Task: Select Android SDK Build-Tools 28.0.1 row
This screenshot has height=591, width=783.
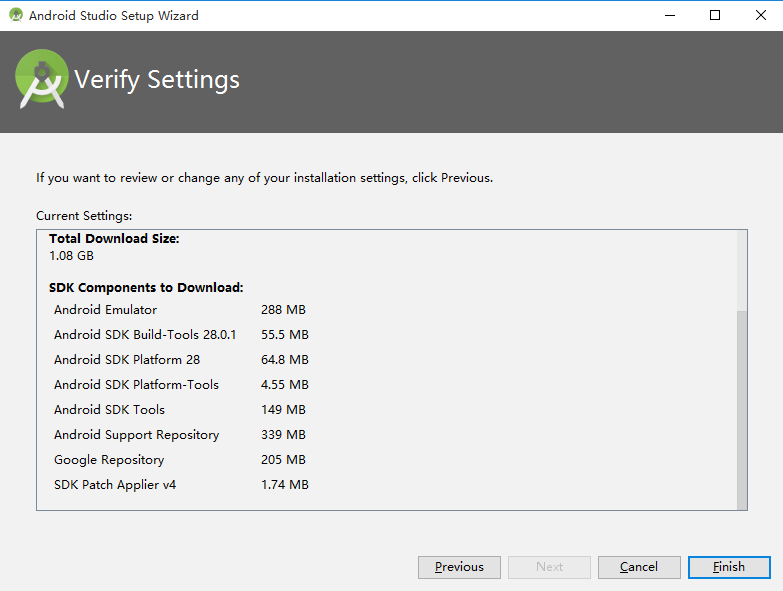Action: pyautogui.click(x=145, y=335)
